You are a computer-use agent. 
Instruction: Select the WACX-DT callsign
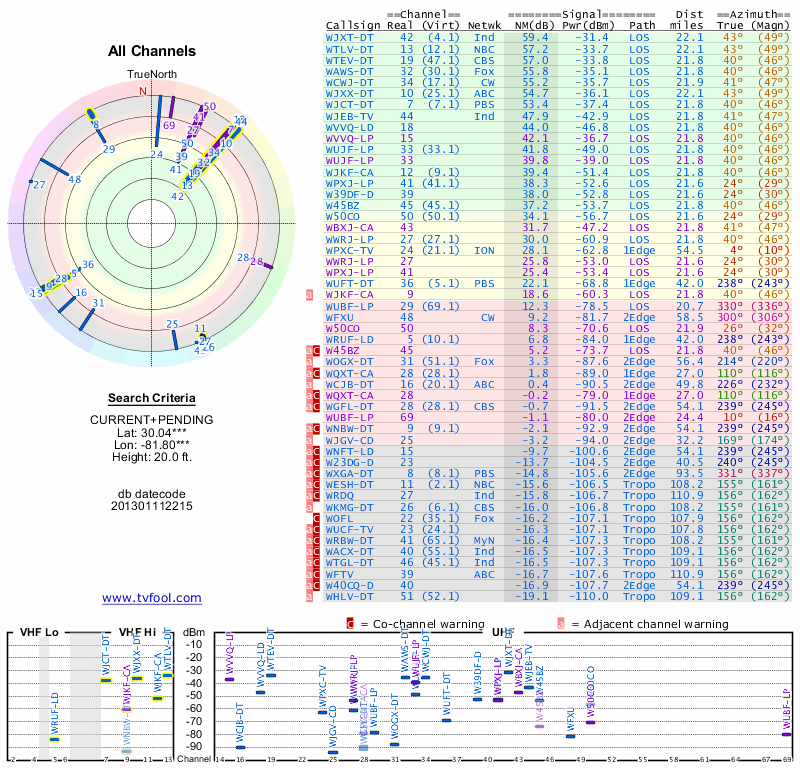click(x=349, y=552)
